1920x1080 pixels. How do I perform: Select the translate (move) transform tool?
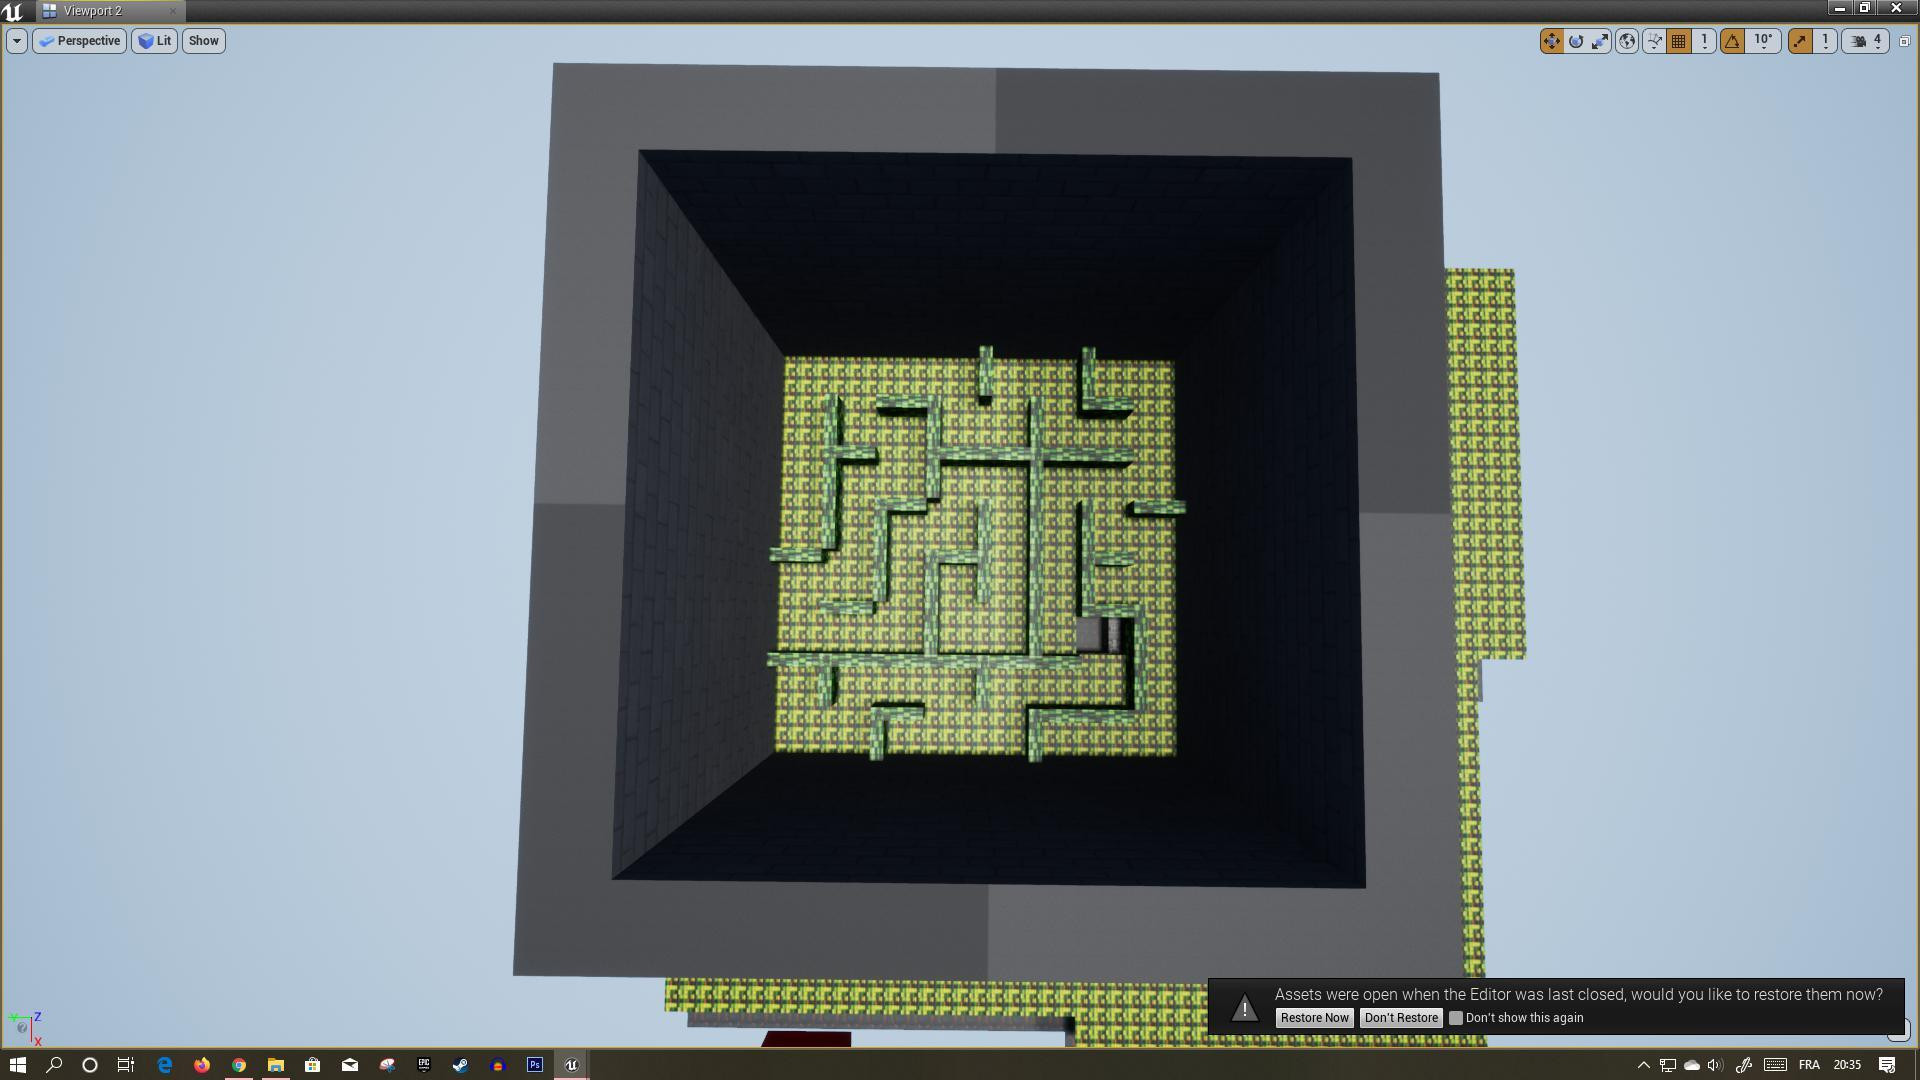(x=1551, y=41)
